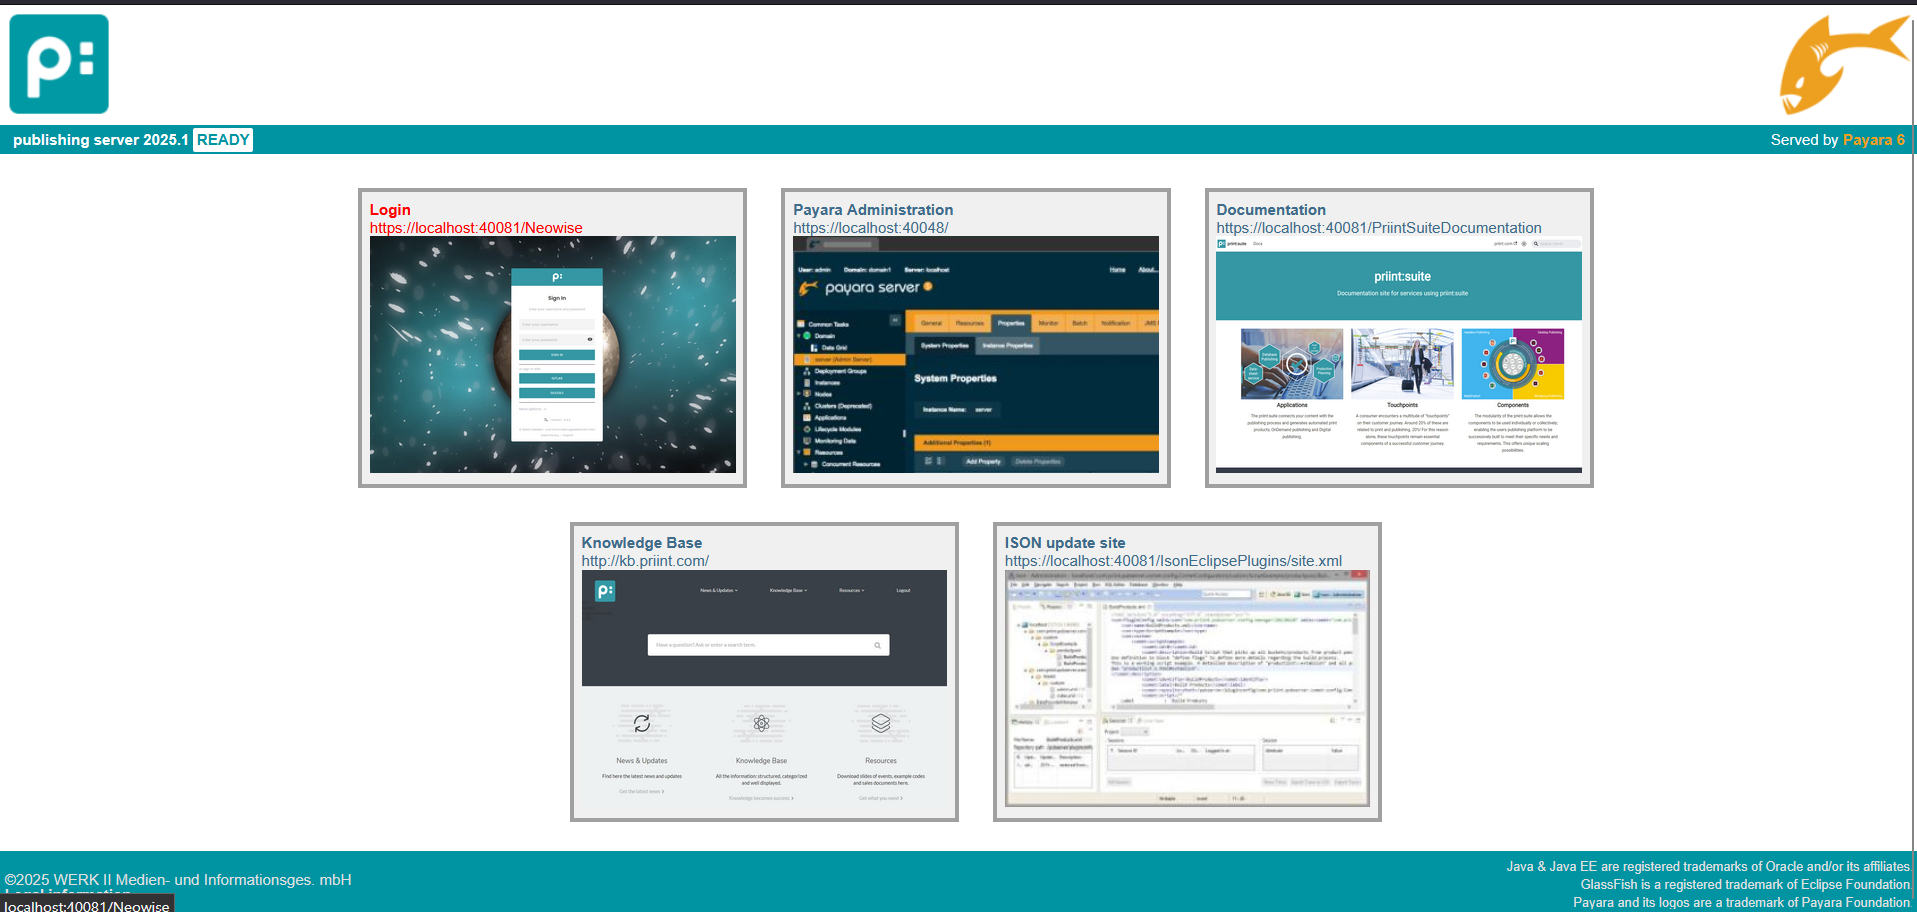The image size is (1917, 912).
Task: Click the READY status badge
Action: click(x=223, y=140)
